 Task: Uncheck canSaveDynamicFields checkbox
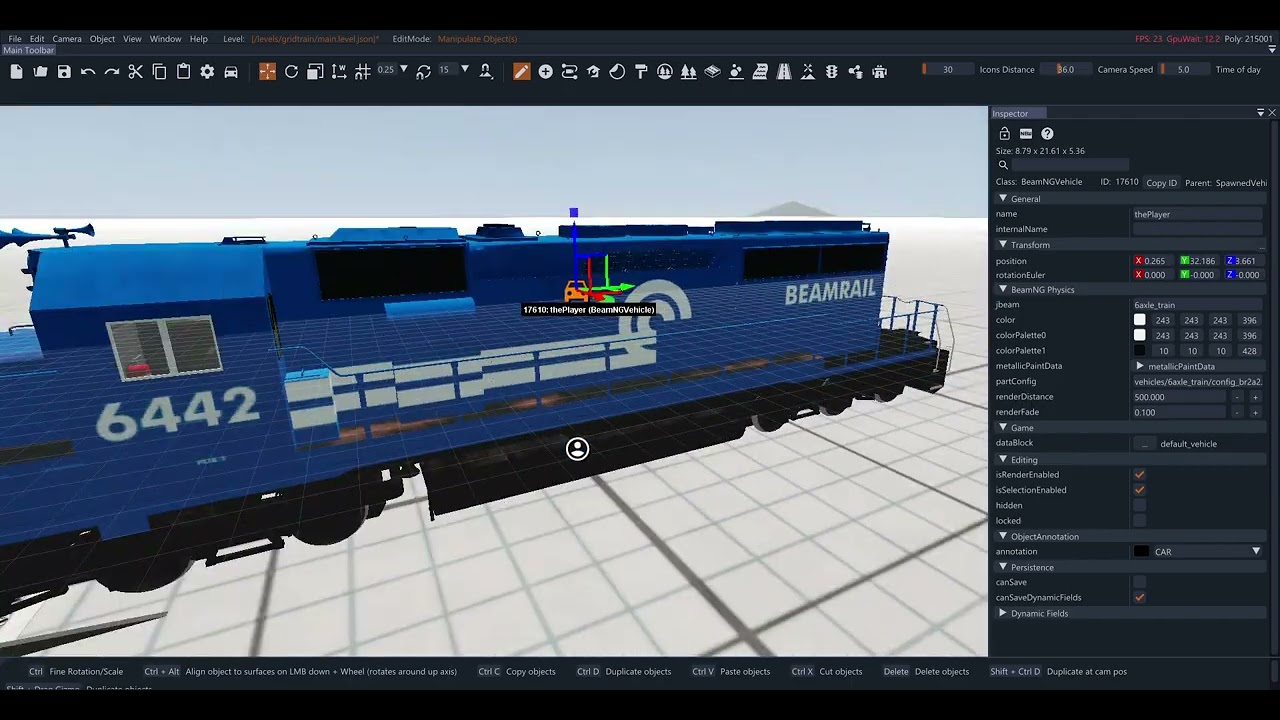[1139, 597]
